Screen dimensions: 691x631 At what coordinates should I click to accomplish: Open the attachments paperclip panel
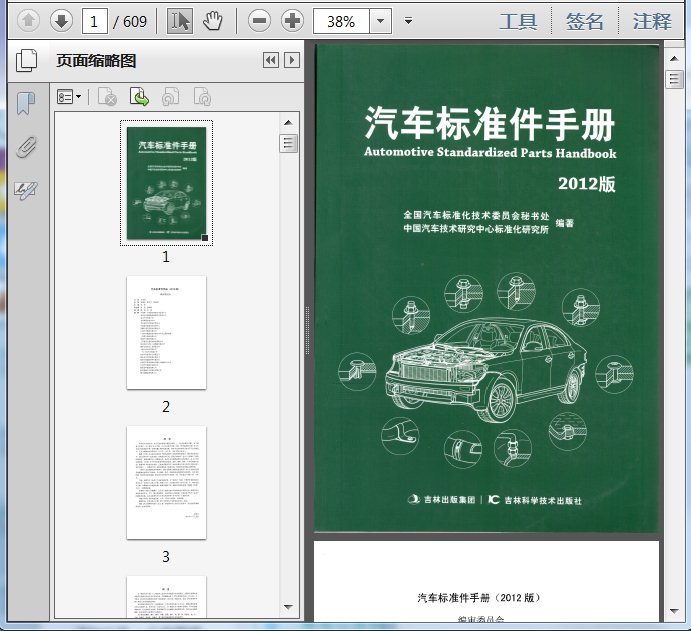pos(26,147)
